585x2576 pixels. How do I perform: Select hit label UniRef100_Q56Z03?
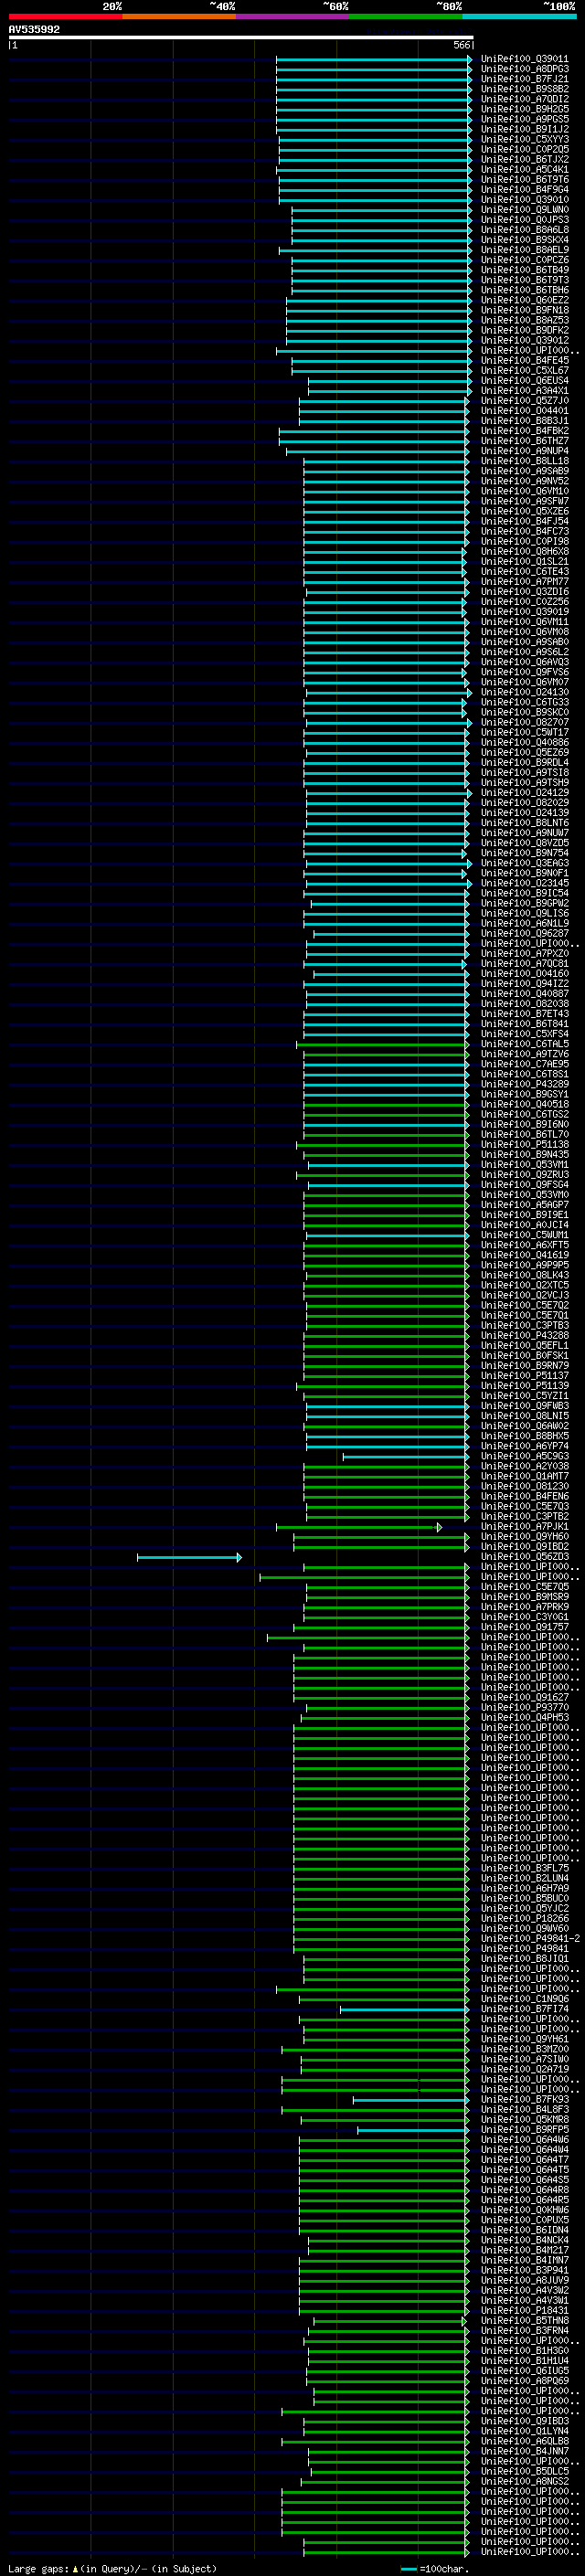(524, 1556)
